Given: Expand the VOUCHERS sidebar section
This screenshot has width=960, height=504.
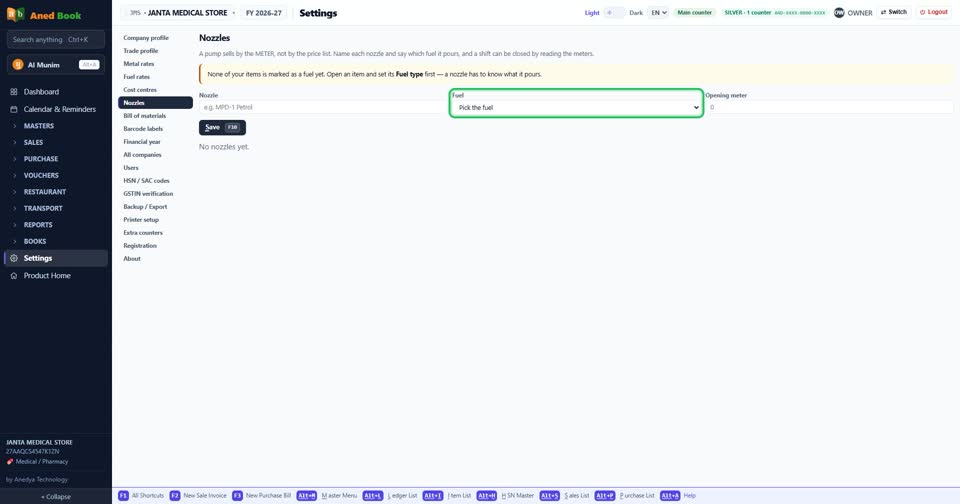Looking at the screenshot, I should tap(41, 175).
